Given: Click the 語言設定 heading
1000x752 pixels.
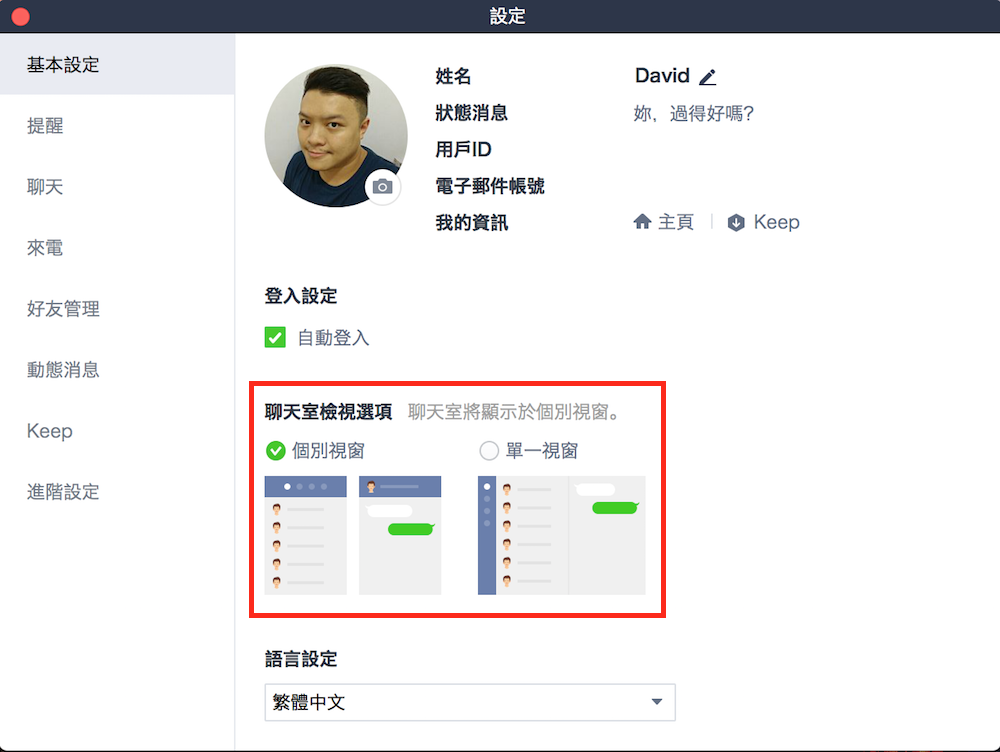Looking at the screenshot, I should (301, 659).
